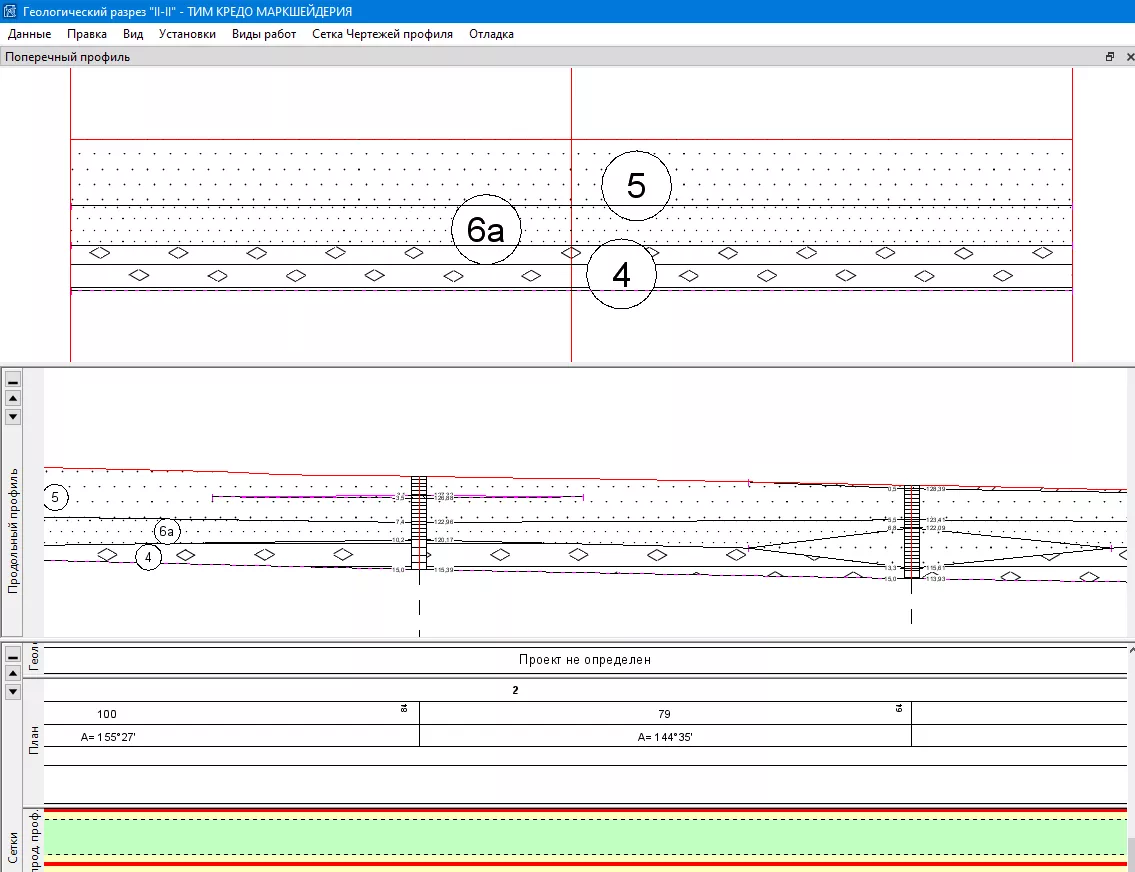Collapse the bottom grids panel with minus button

click(x=13, y=656)
